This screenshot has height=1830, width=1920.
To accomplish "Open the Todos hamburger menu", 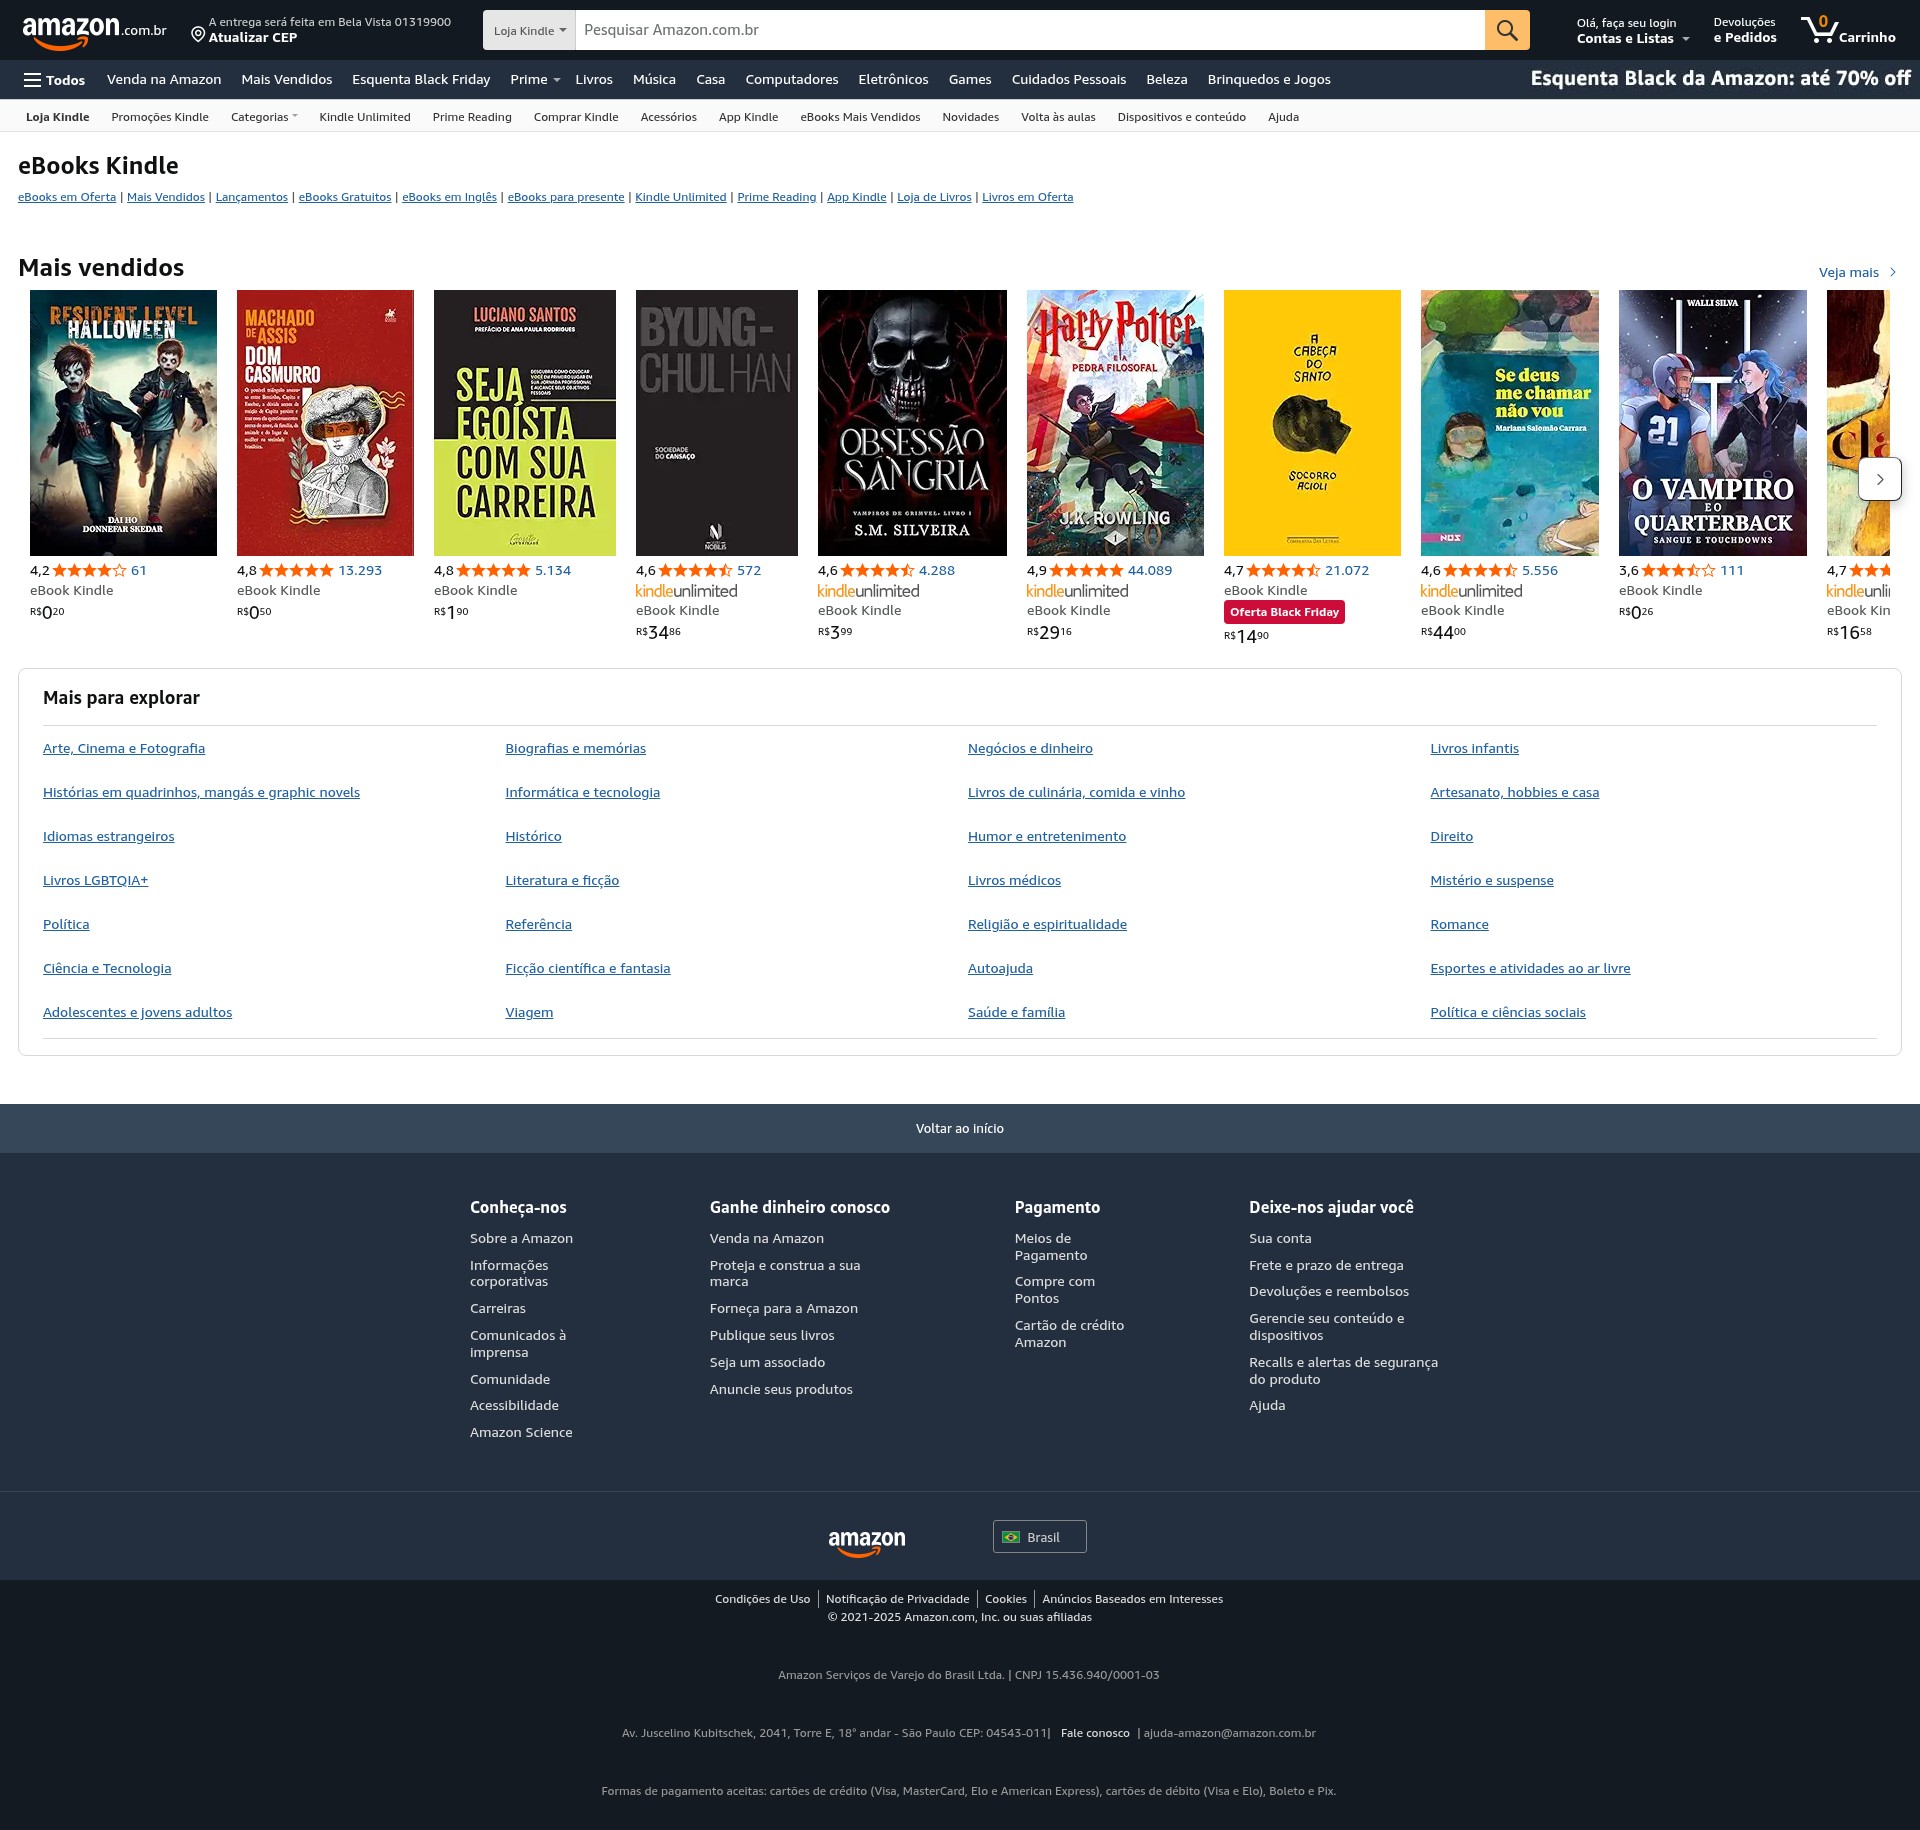I will point(54,80).
